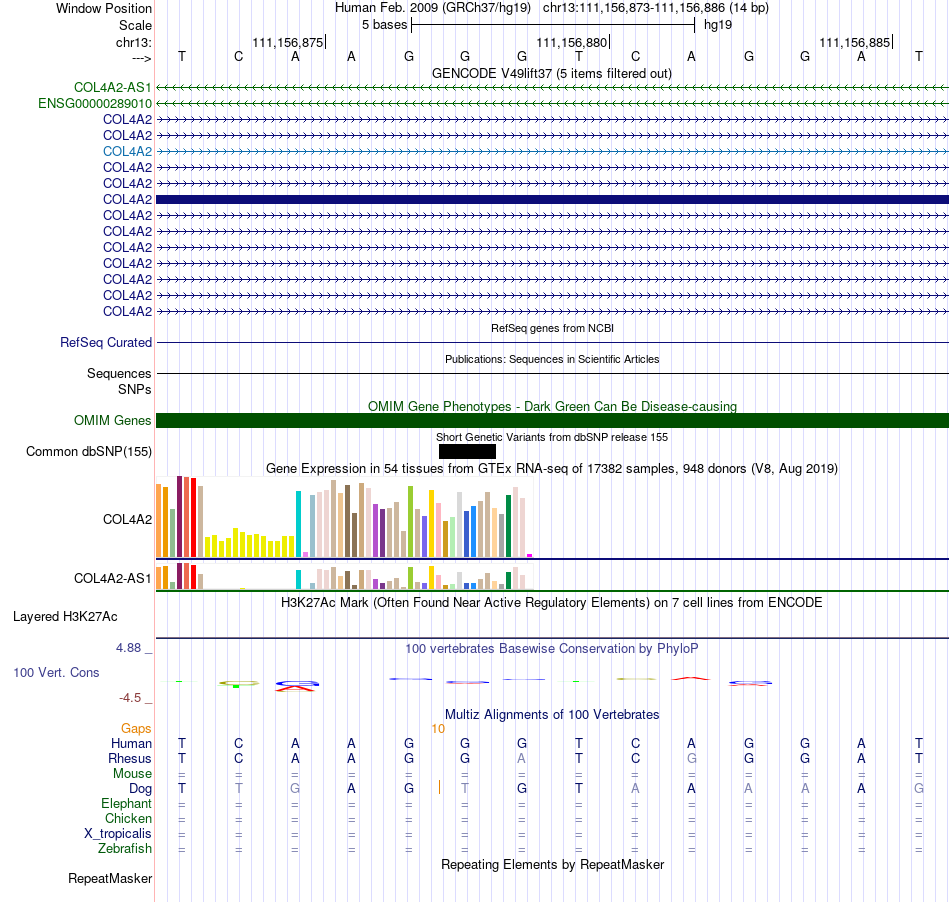Click the thick COL4A2 exon block

[552, 199]
